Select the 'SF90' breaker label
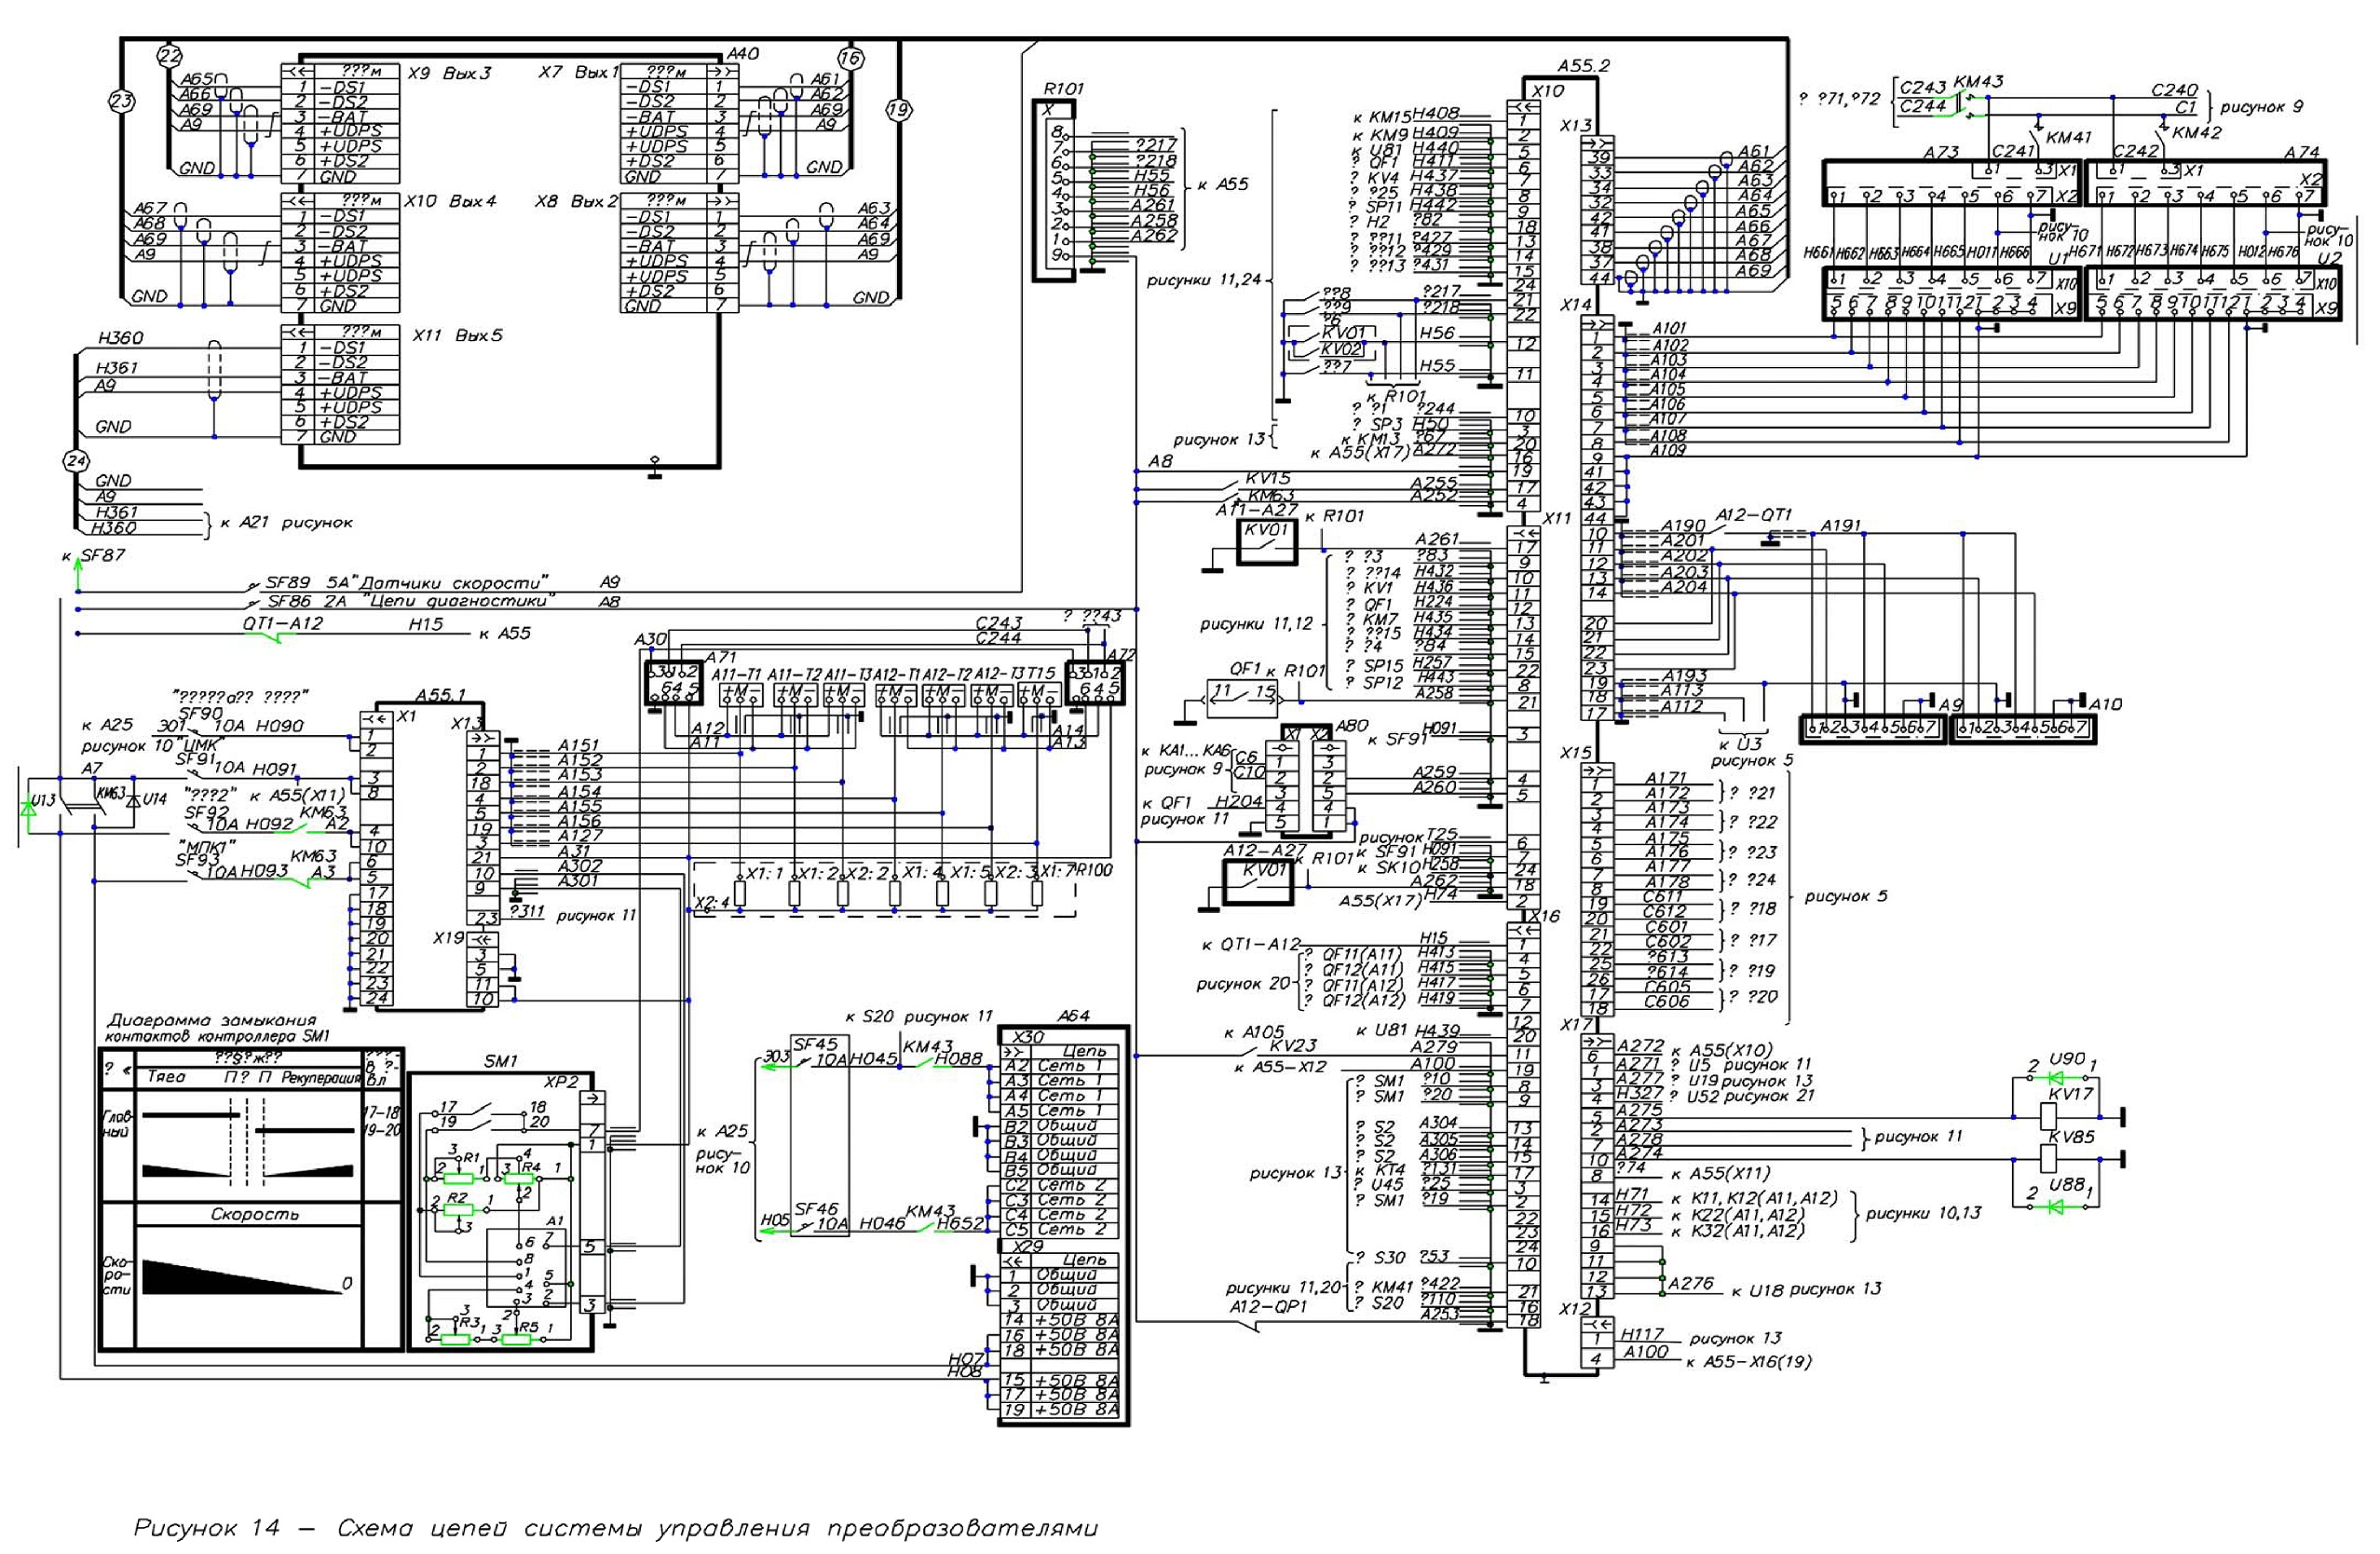 click(x=200, y=713)
